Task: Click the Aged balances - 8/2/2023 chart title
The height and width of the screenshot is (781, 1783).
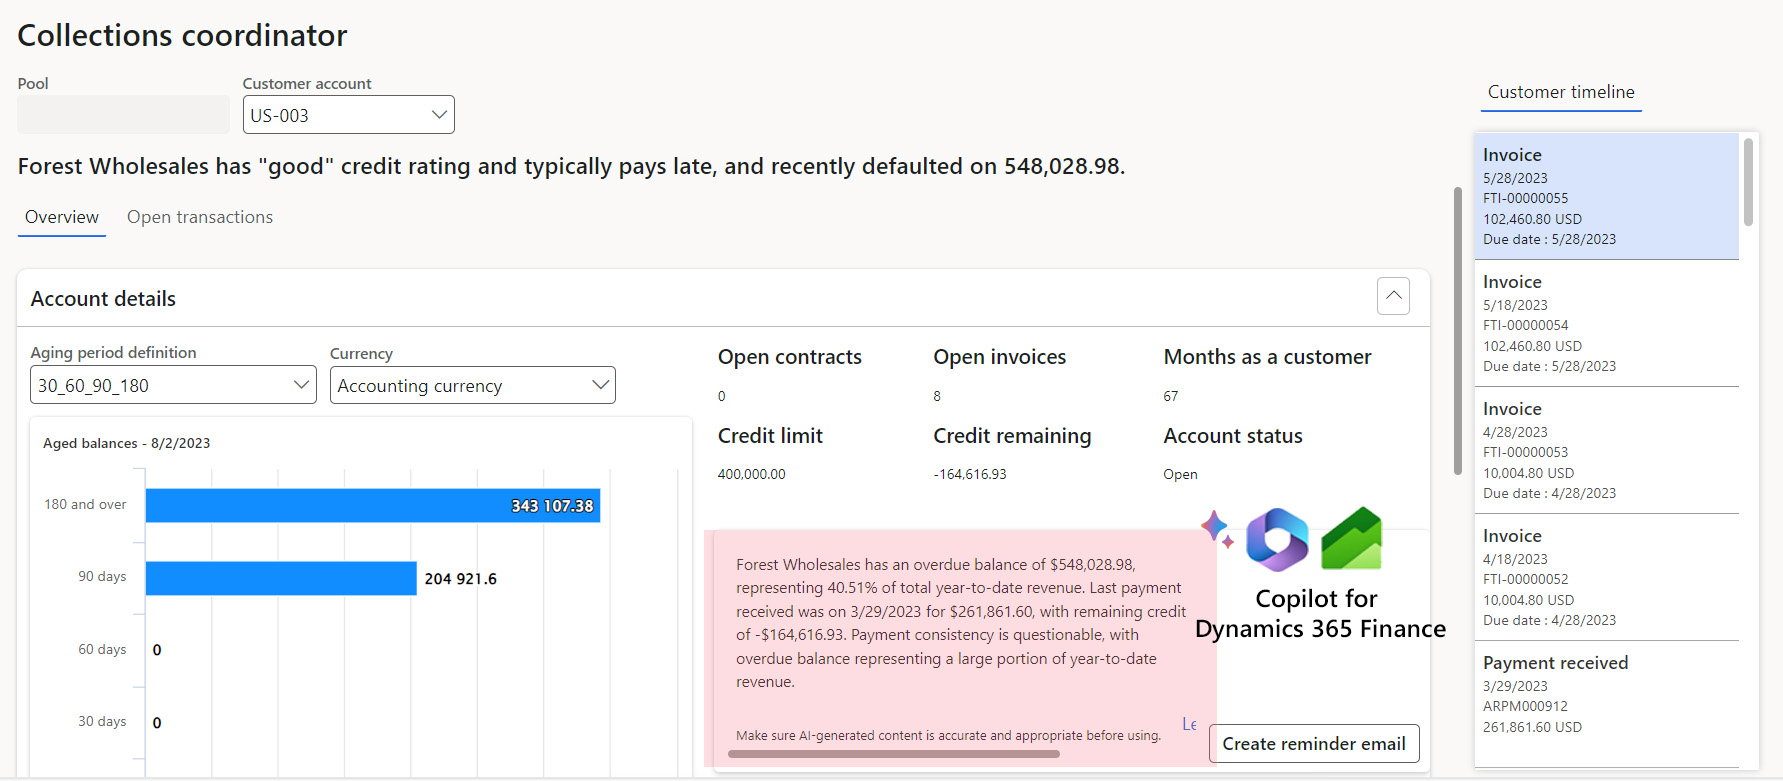Action: (x=127, y=443)
